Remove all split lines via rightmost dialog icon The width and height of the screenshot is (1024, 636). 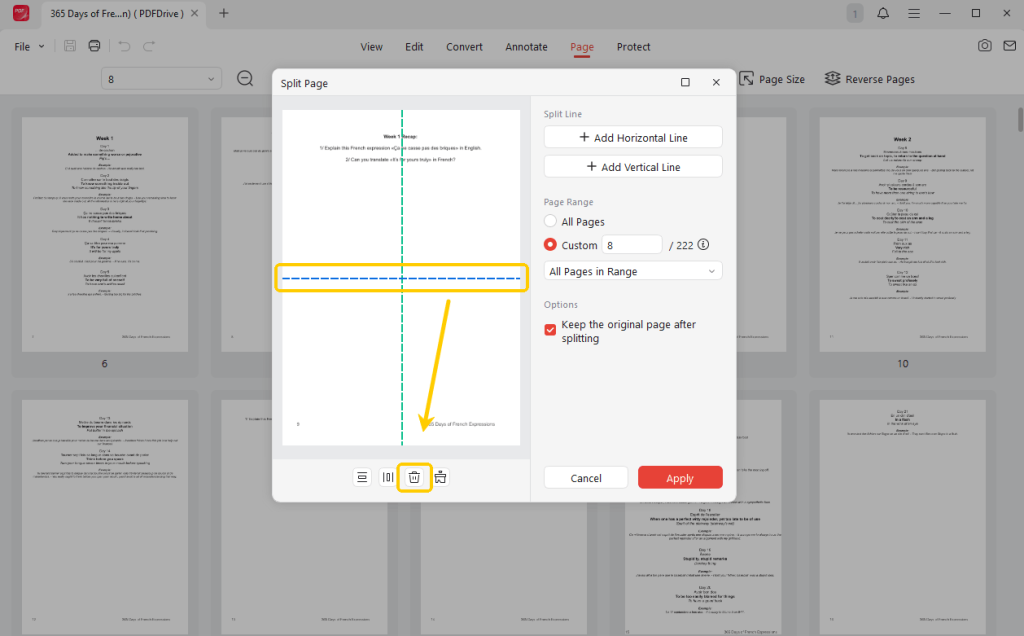pos(440,477)
